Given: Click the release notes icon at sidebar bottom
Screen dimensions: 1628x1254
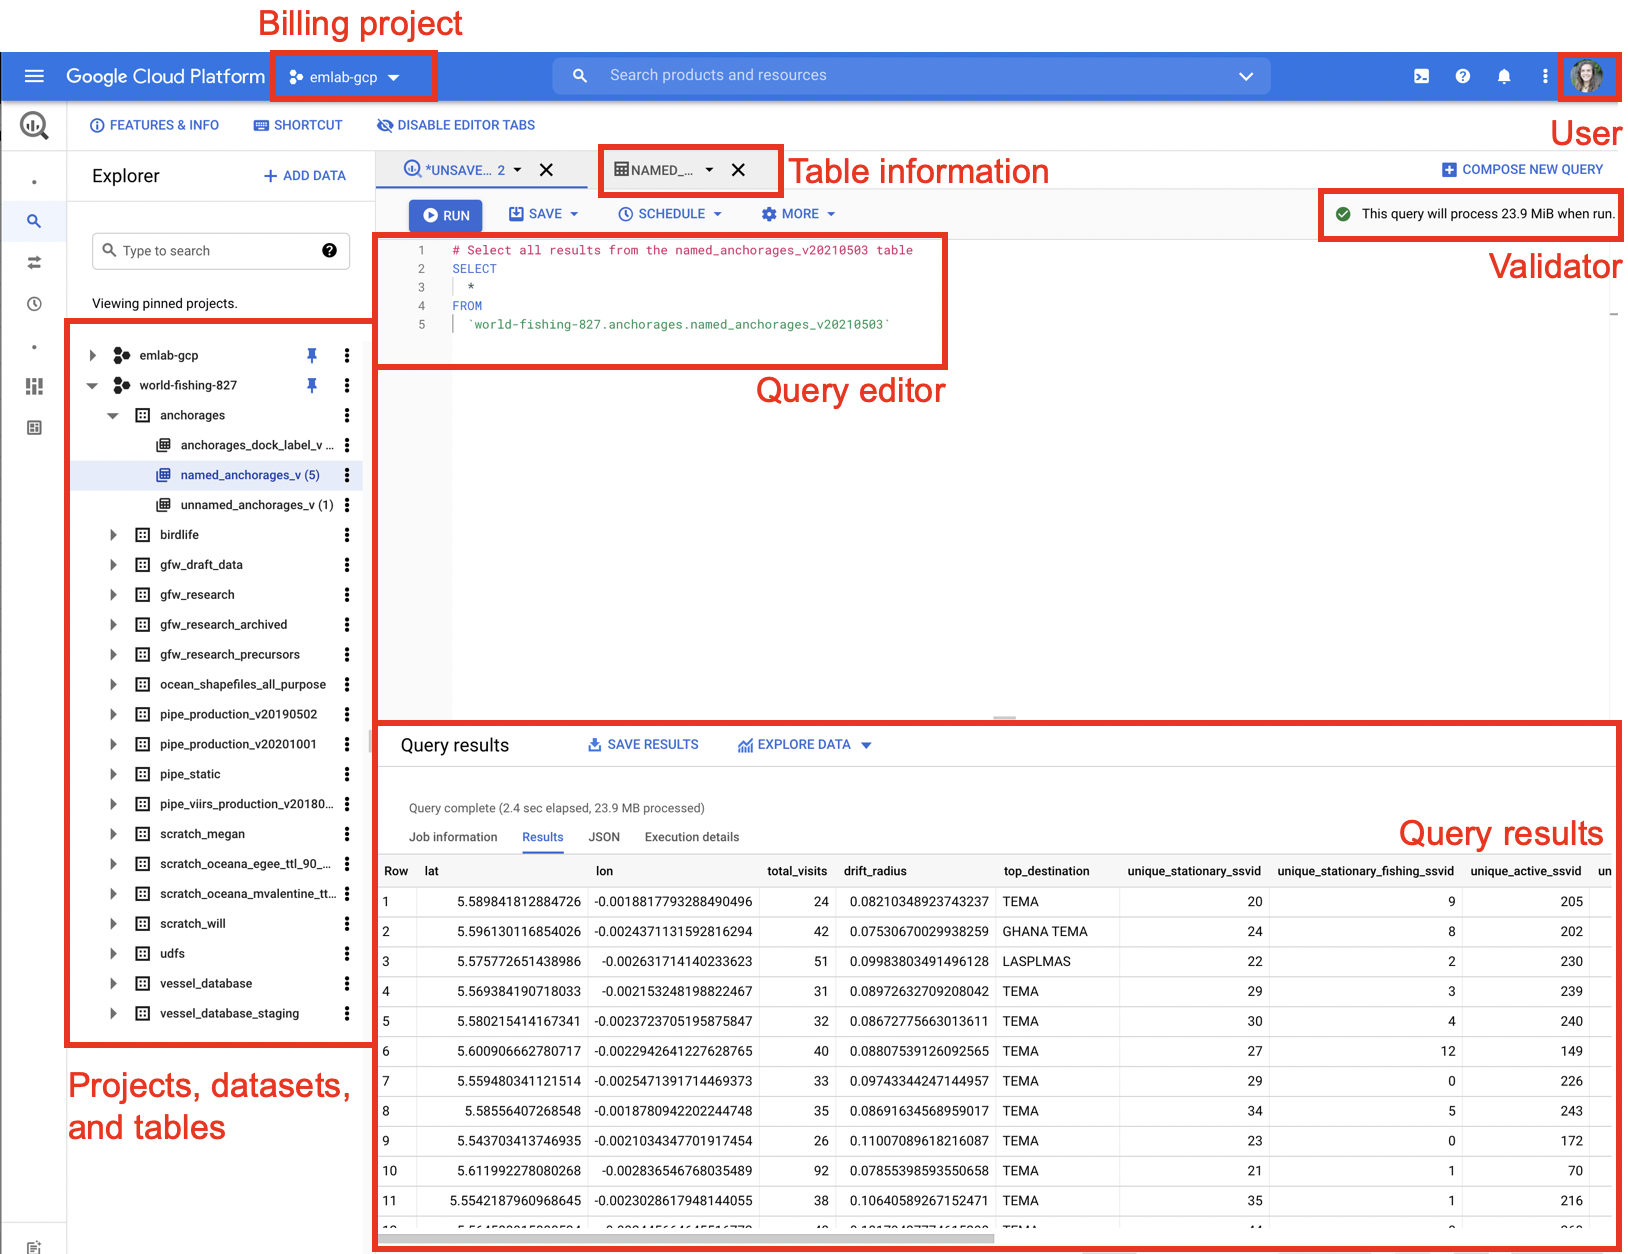Looking at the screenshot, I should coord(34,1246).
